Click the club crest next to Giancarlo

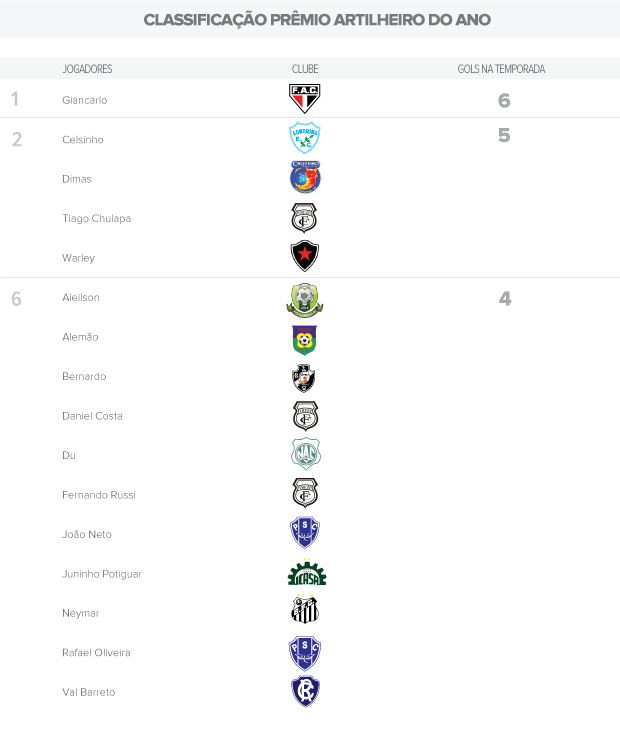305,98
